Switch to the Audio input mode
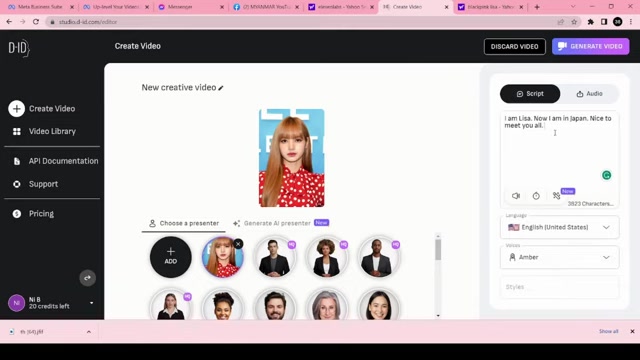Screen dimensions: 640x360 pyautogui.click(x=589, y=94)
